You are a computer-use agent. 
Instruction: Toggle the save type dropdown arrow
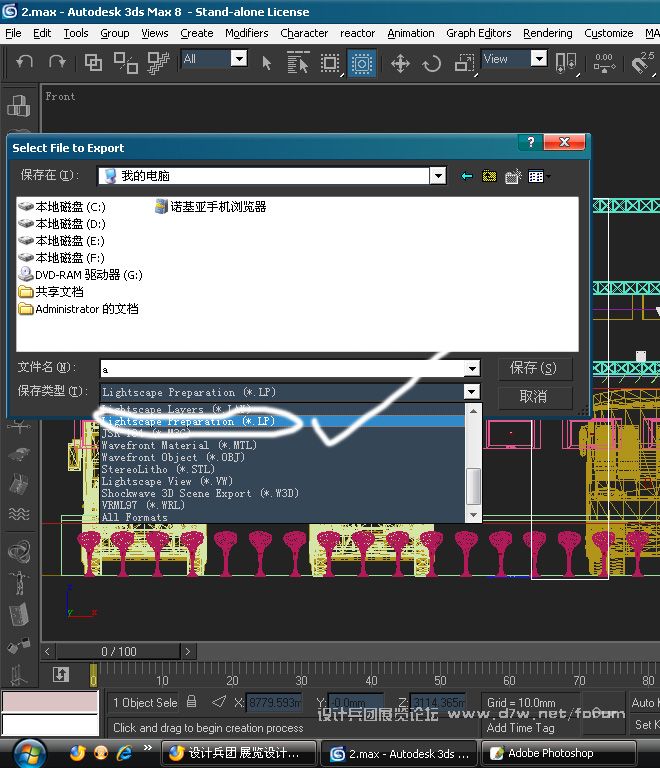tap(471, 392)
